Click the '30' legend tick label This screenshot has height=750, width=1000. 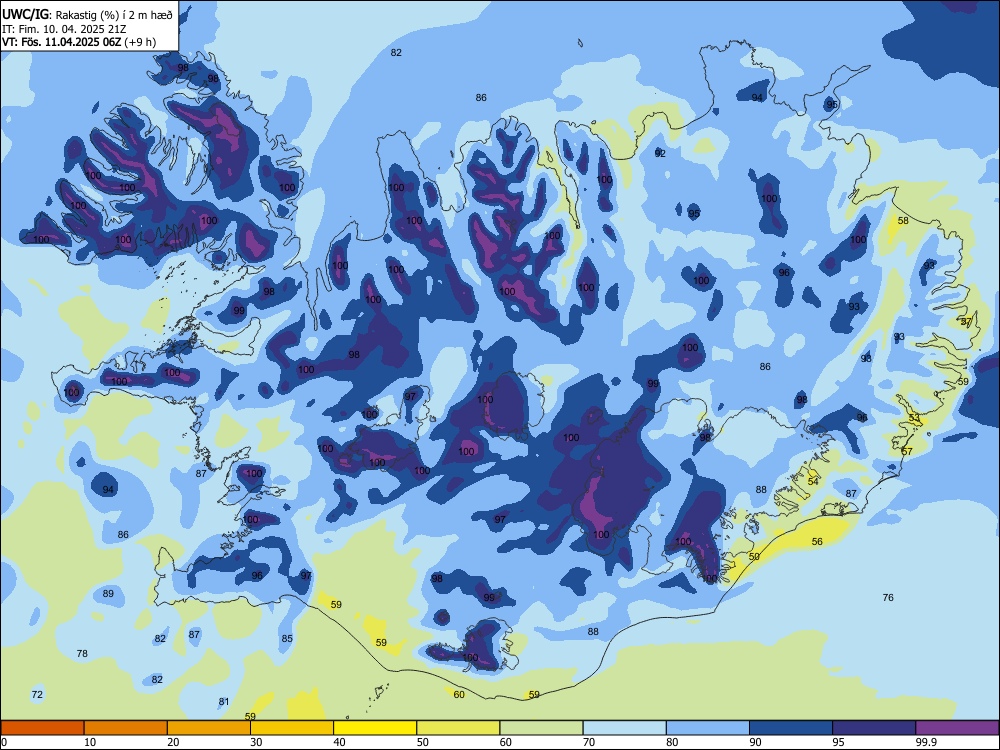pos(256,742)
